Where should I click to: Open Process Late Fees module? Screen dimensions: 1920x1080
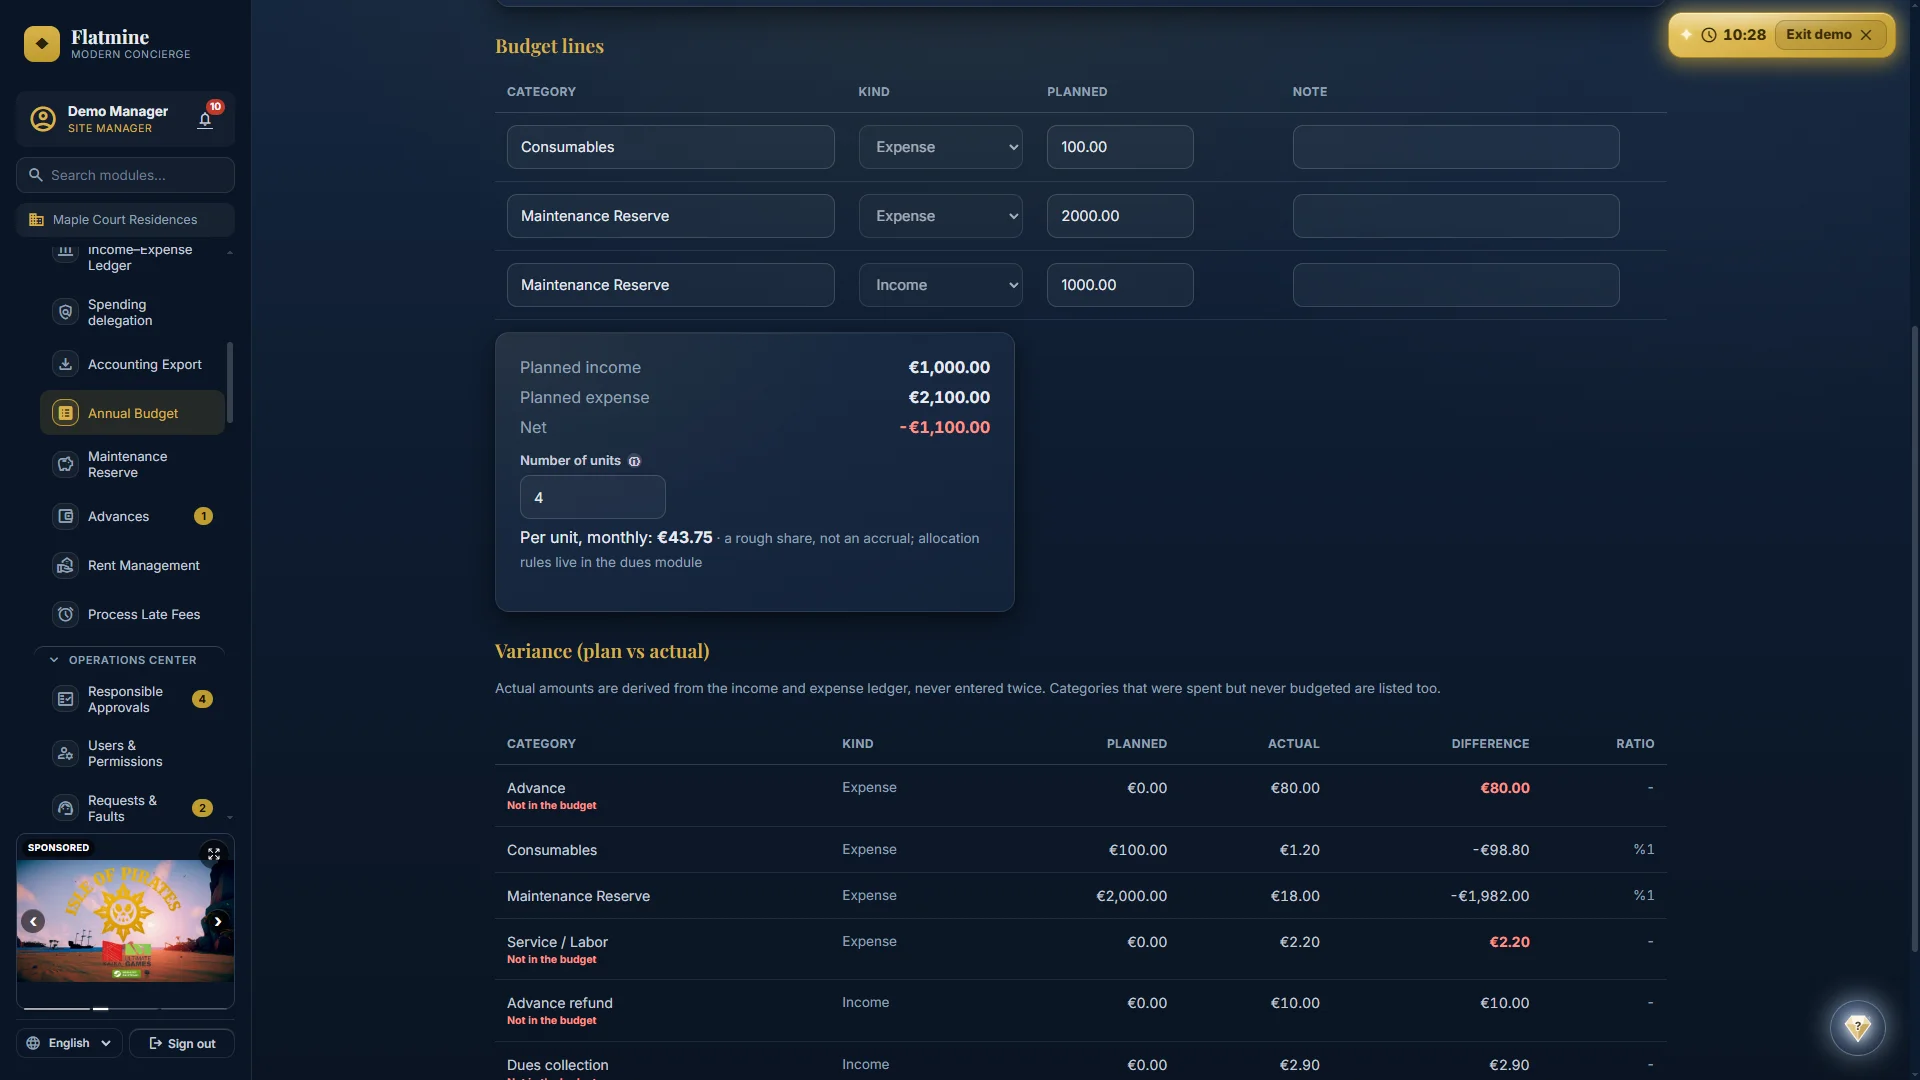coord(132,614)
